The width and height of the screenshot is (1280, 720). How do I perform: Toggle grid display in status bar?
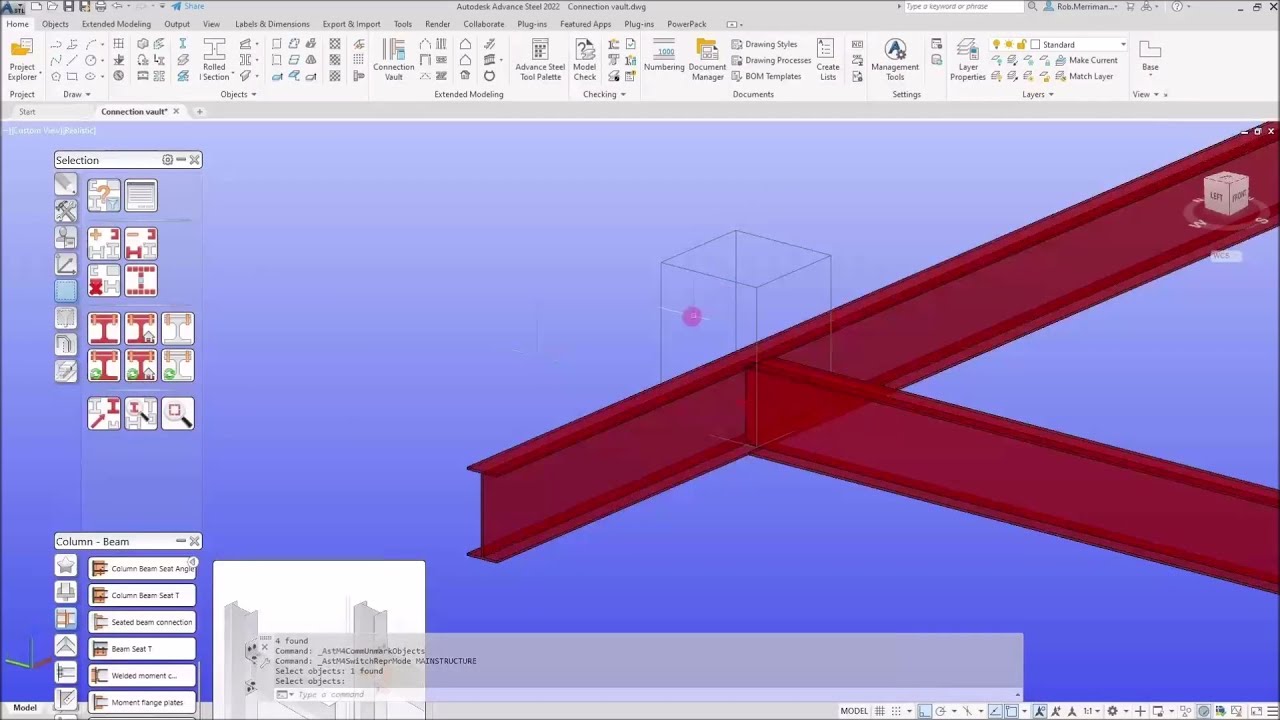click(x=881, y=711)
